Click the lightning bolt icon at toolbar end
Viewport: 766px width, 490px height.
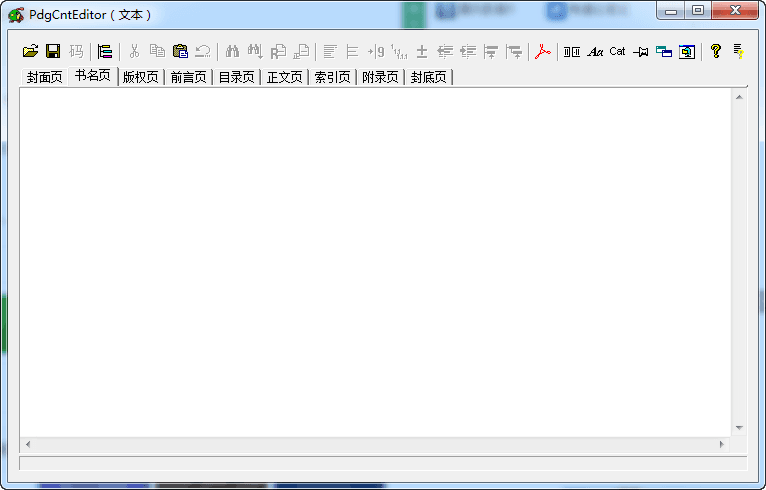pyautogui.click(x=738, y=51)
